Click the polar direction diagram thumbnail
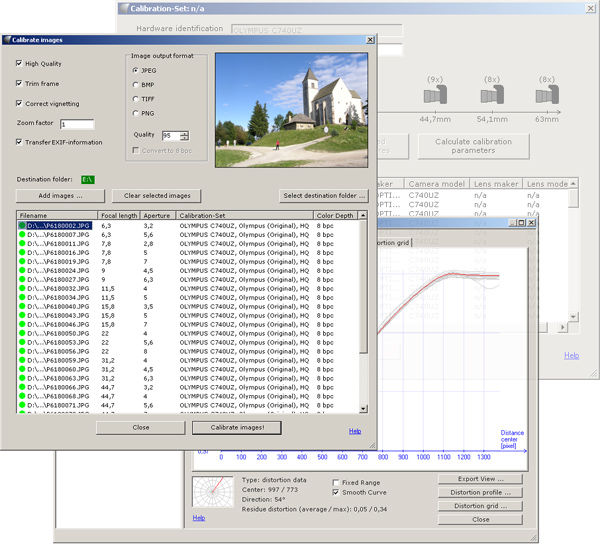 [x=213, y=492]
